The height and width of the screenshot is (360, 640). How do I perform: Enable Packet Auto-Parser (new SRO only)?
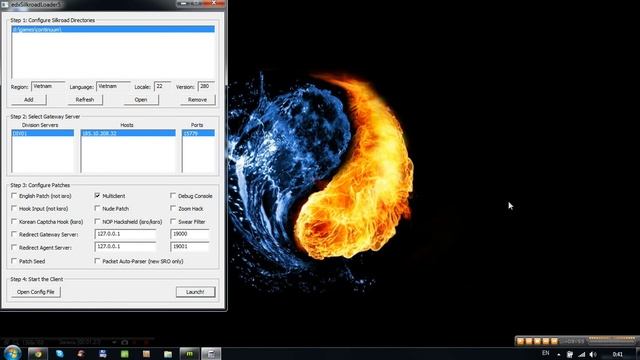(x=97, y=261)
